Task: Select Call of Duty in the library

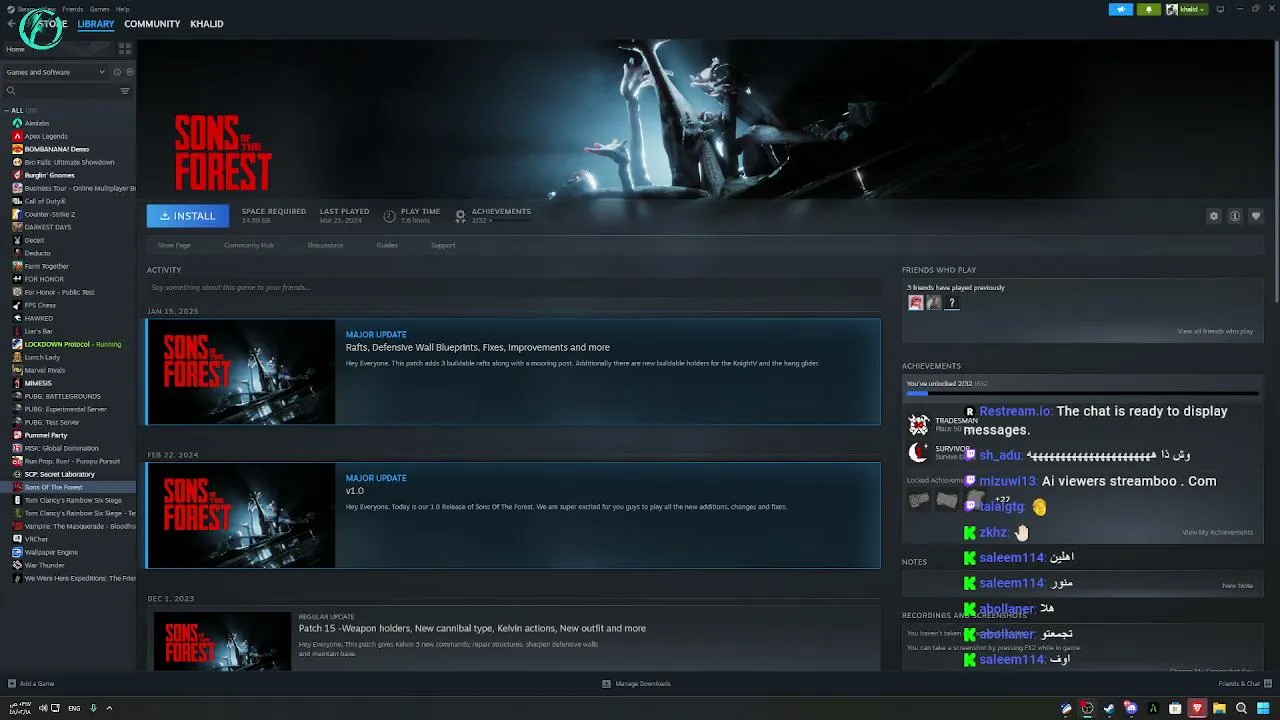Action: [45, 201]
